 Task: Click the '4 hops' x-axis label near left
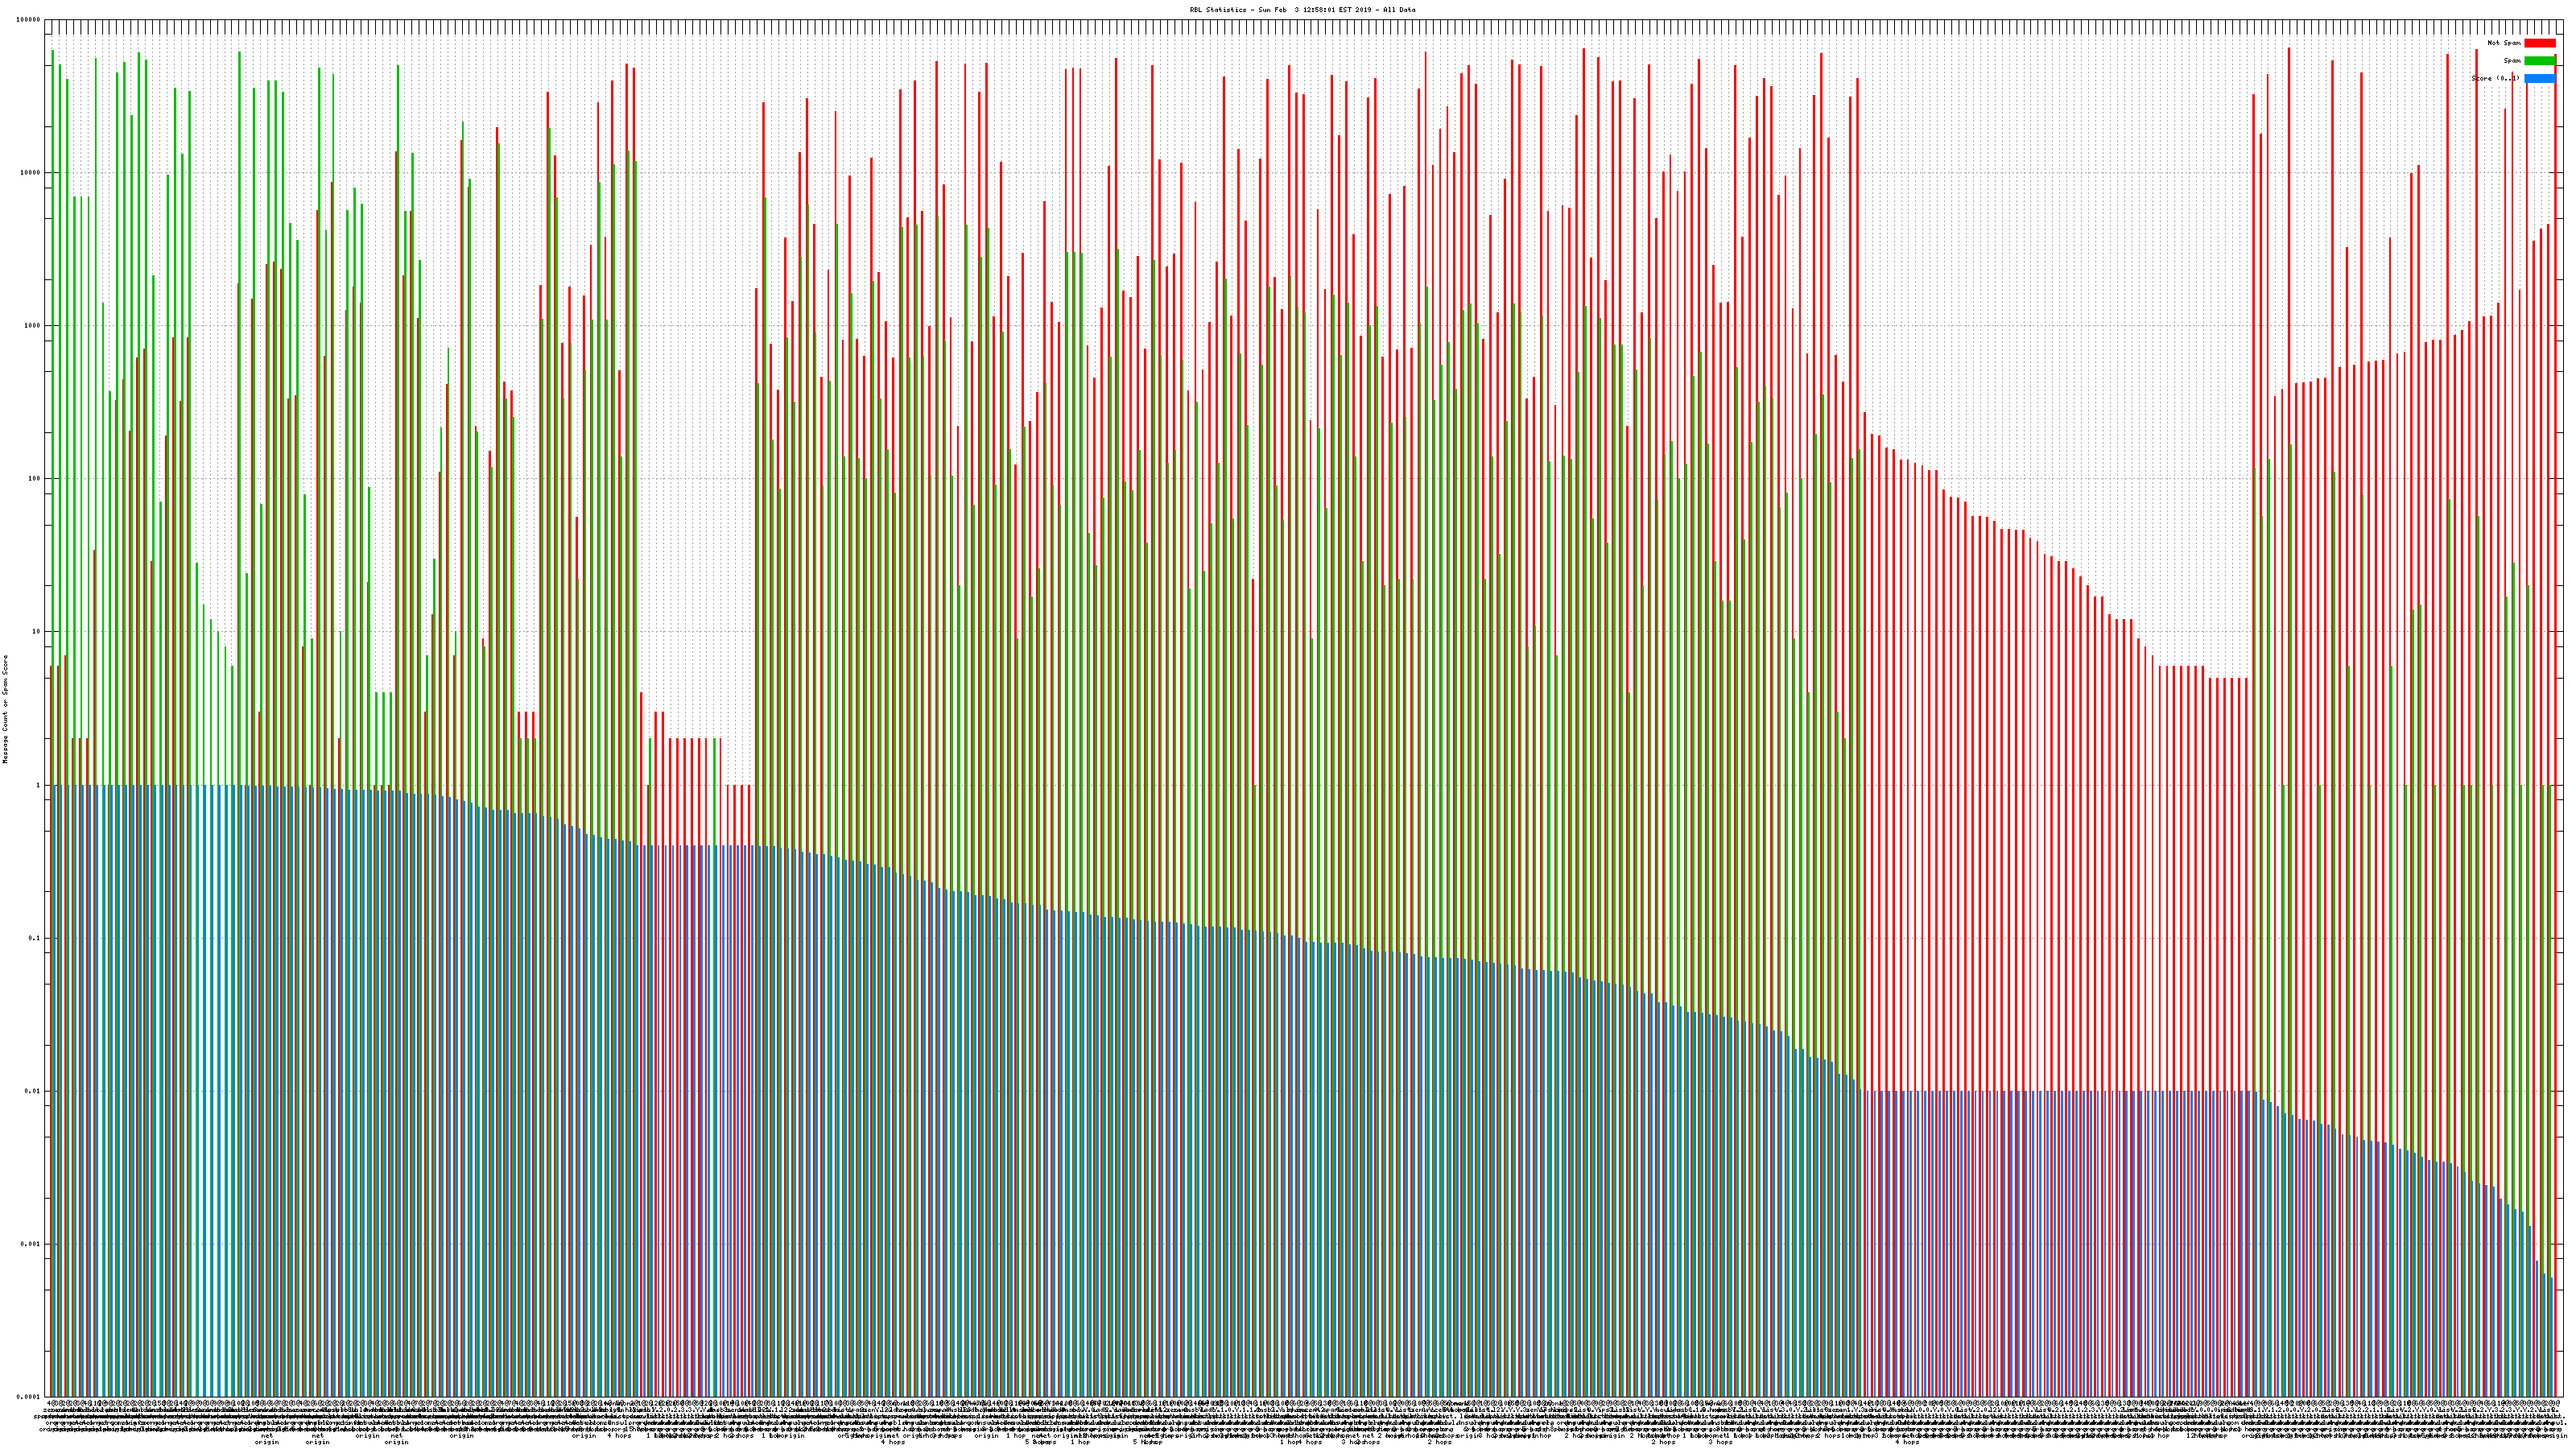(619, 1436)
